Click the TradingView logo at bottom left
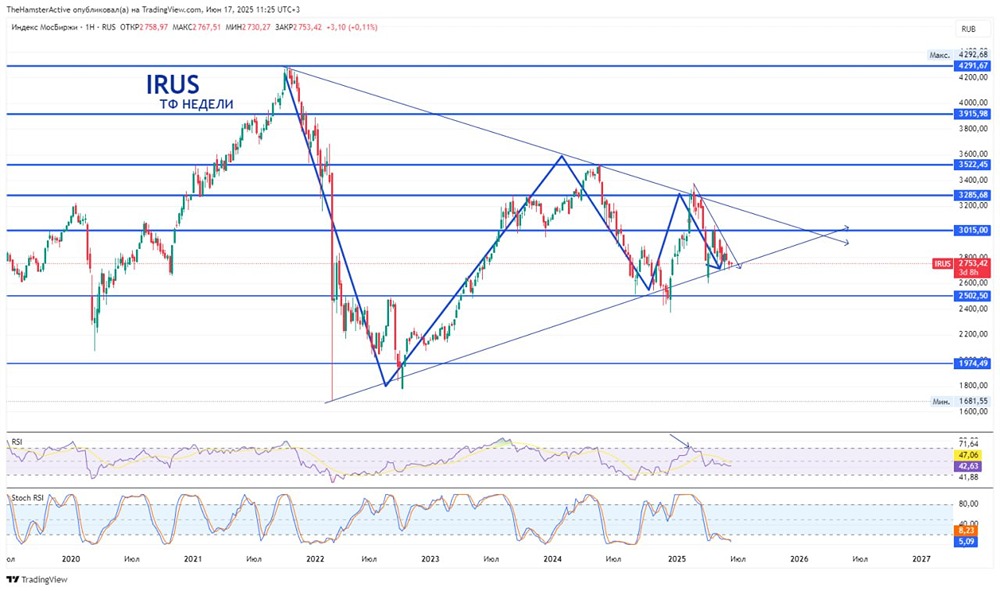 pos(37,580)
